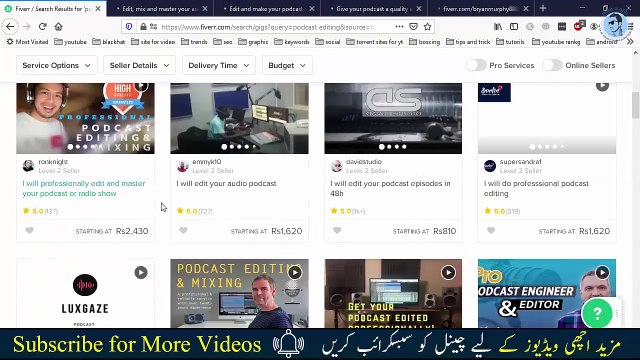Open the page actions three-dot menu
This screenshot has width=640, height=360.
pos(399,27)
